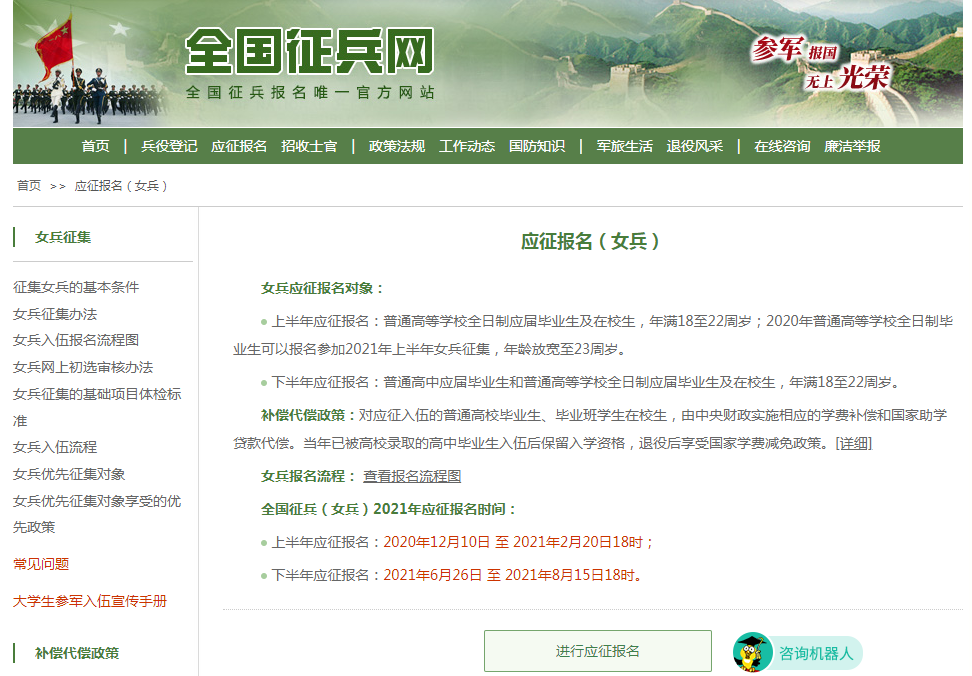Open the 廉洁举报 navigation item
This screenshot has width=972, height=676.
pos(852,146)
